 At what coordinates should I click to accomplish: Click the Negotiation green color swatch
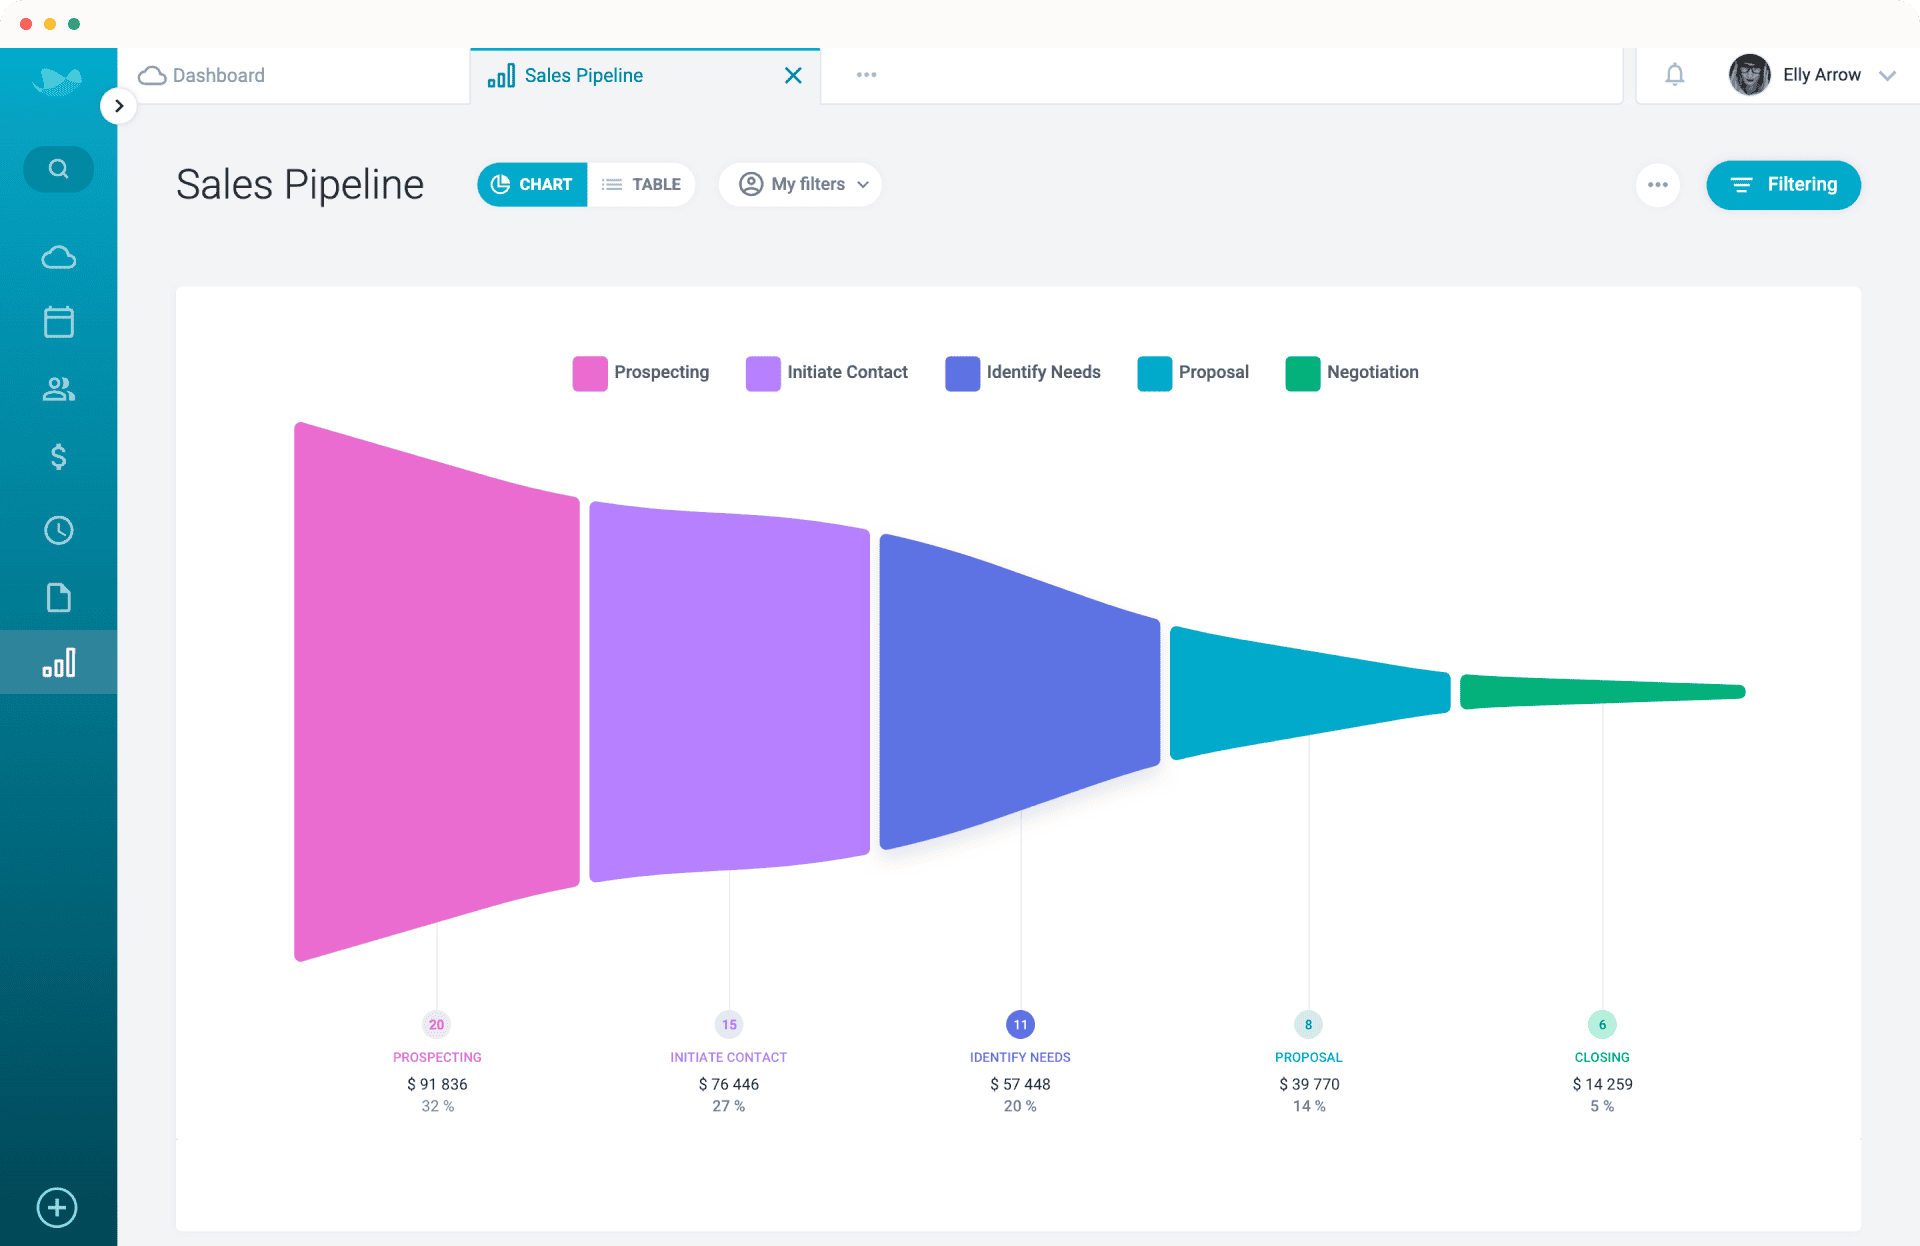1302,373
